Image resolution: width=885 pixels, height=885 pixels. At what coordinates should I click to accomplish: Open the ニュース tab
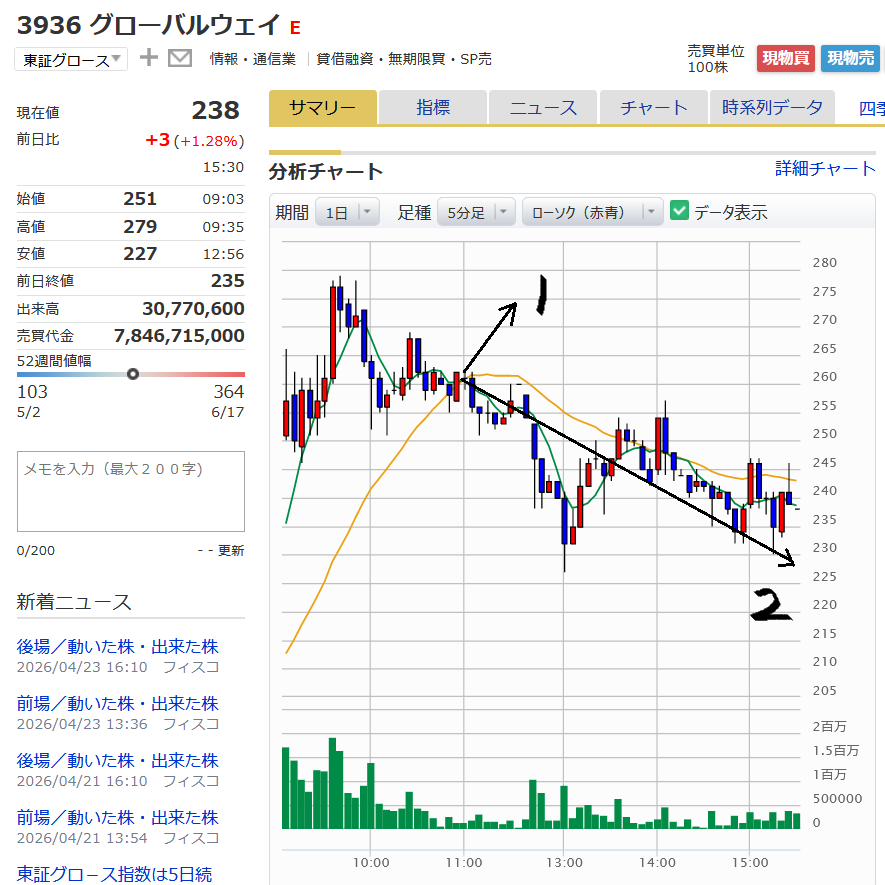543,108
